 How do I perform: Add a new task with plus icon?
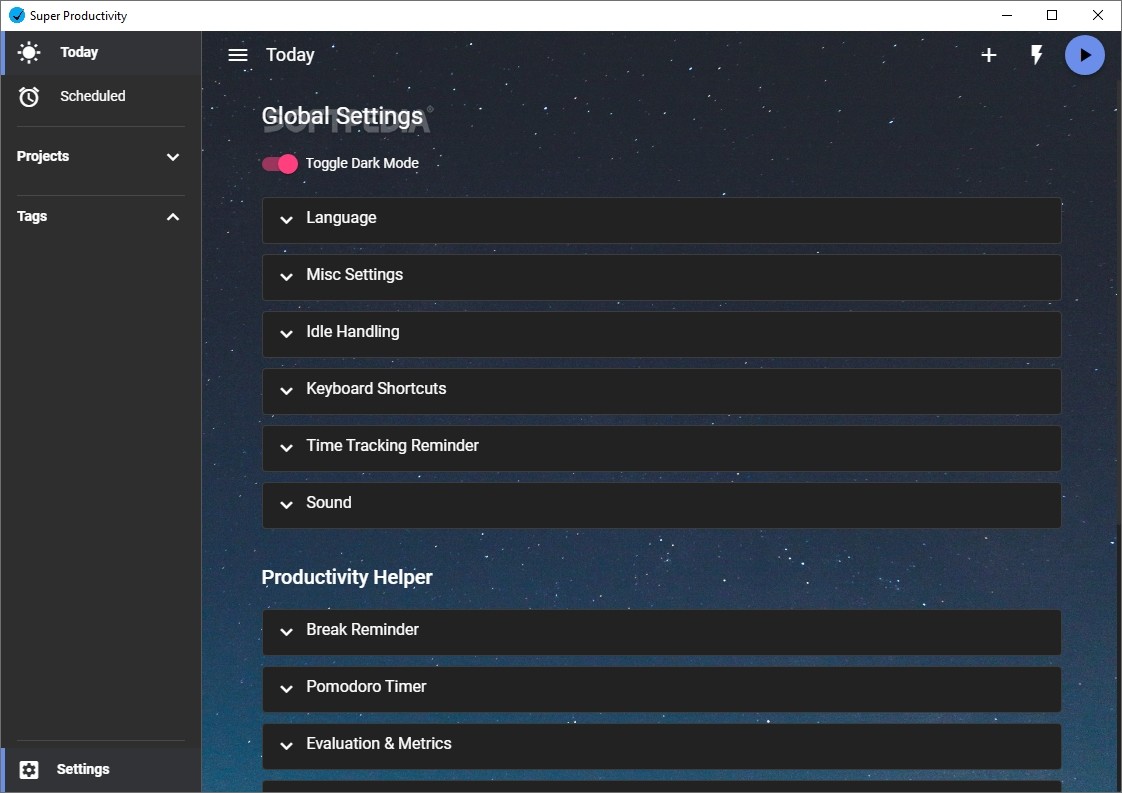click(x=988, y=55)
